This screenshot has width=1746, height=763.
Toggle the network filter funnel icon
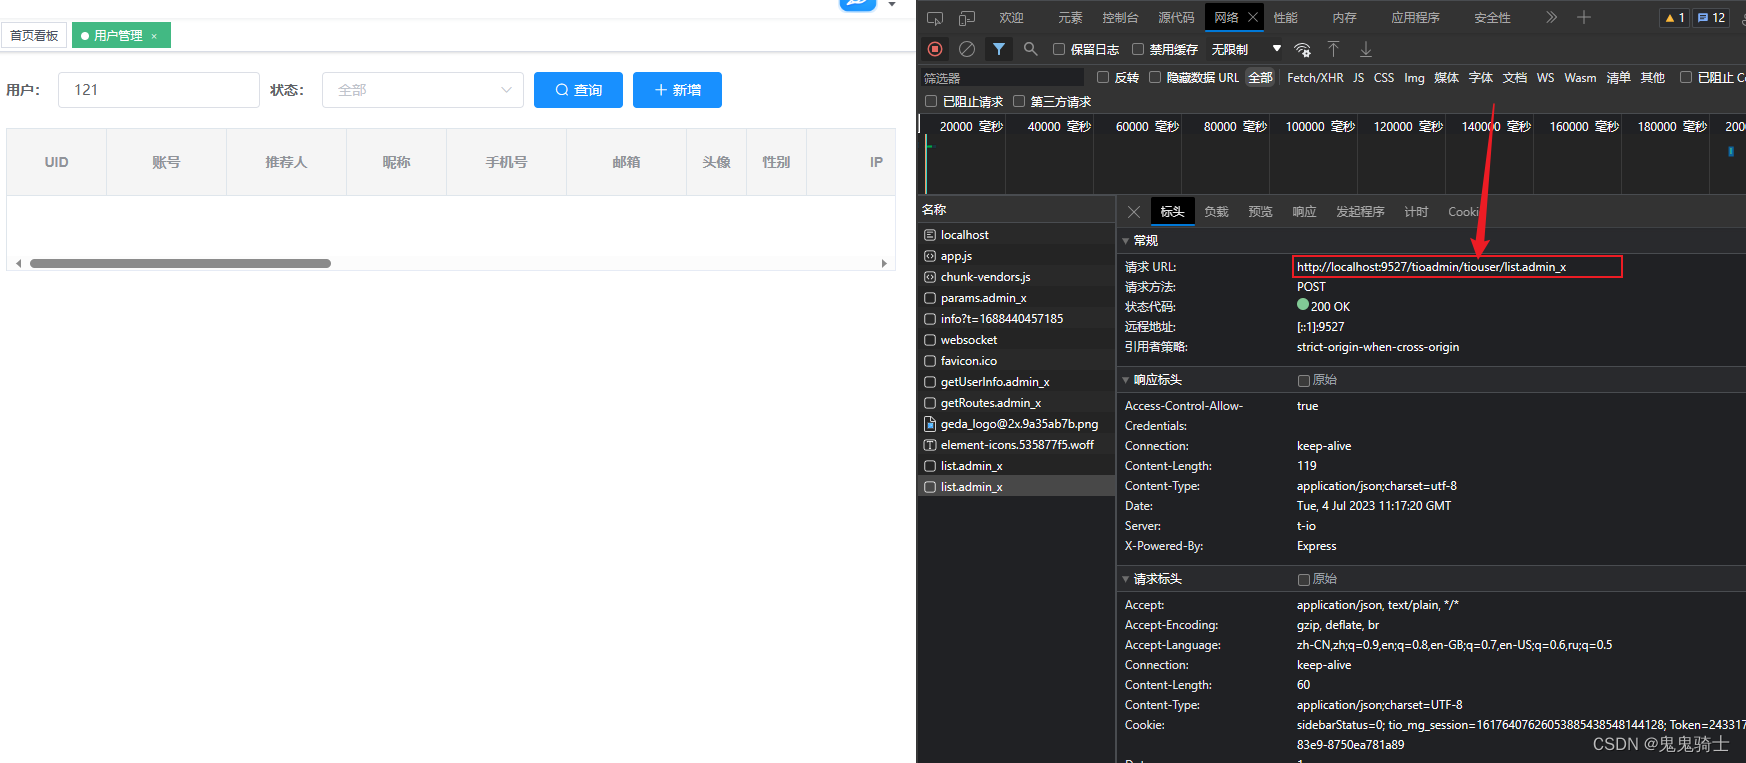click(x=999, y=49)
